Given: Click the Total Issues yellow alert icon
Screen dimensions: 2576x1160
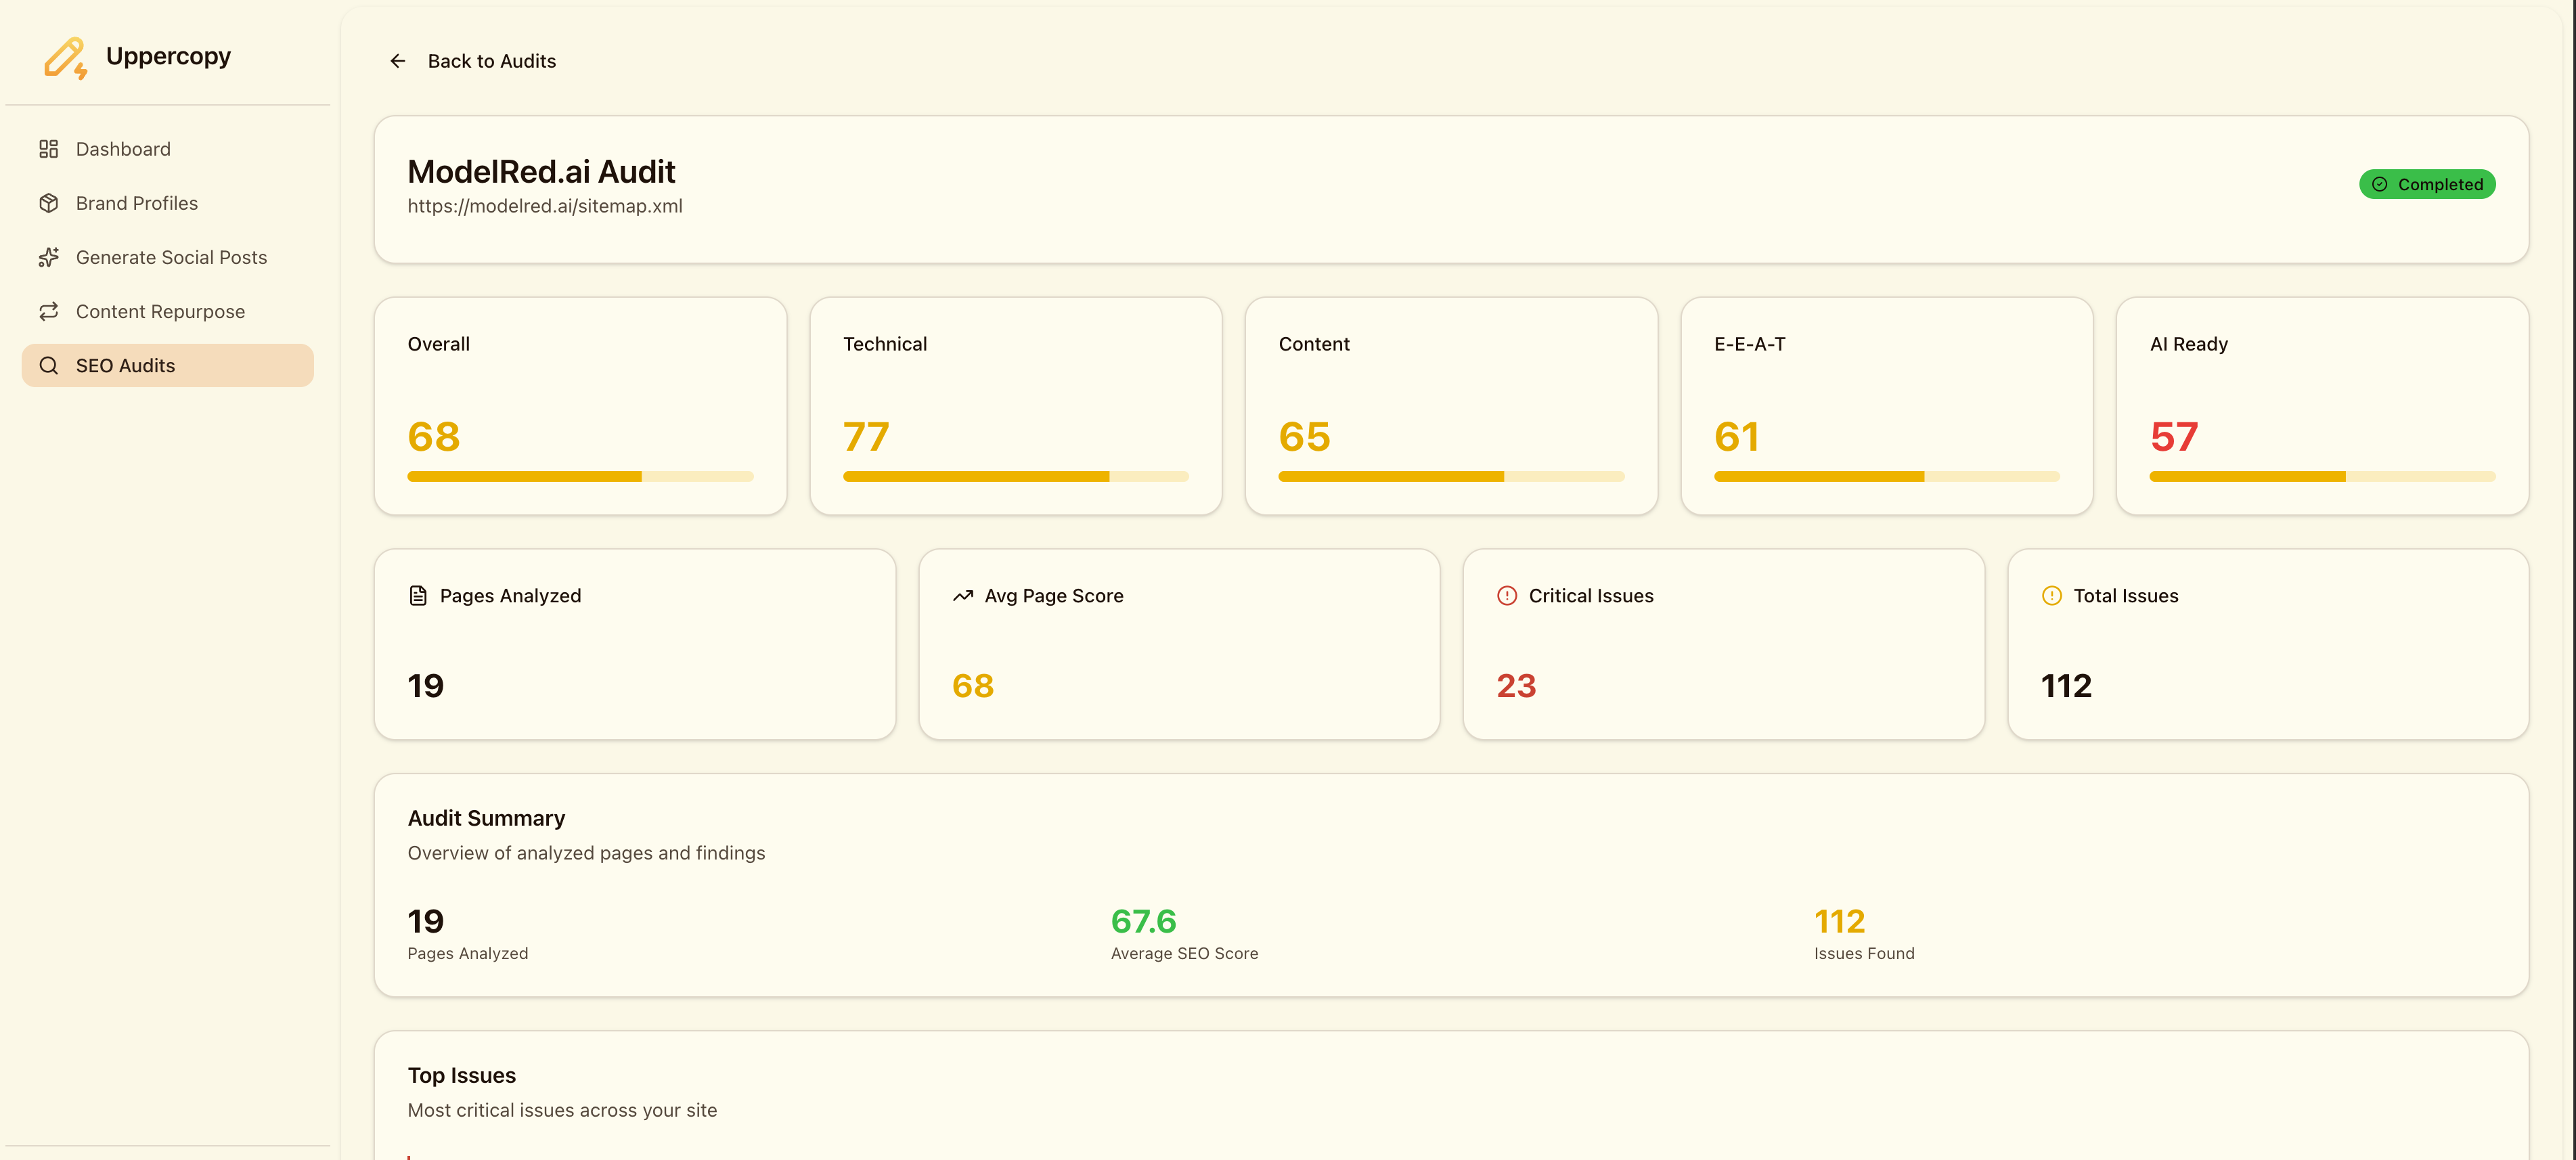Looking at the screenshot, I should click(x=2051, y=596).
